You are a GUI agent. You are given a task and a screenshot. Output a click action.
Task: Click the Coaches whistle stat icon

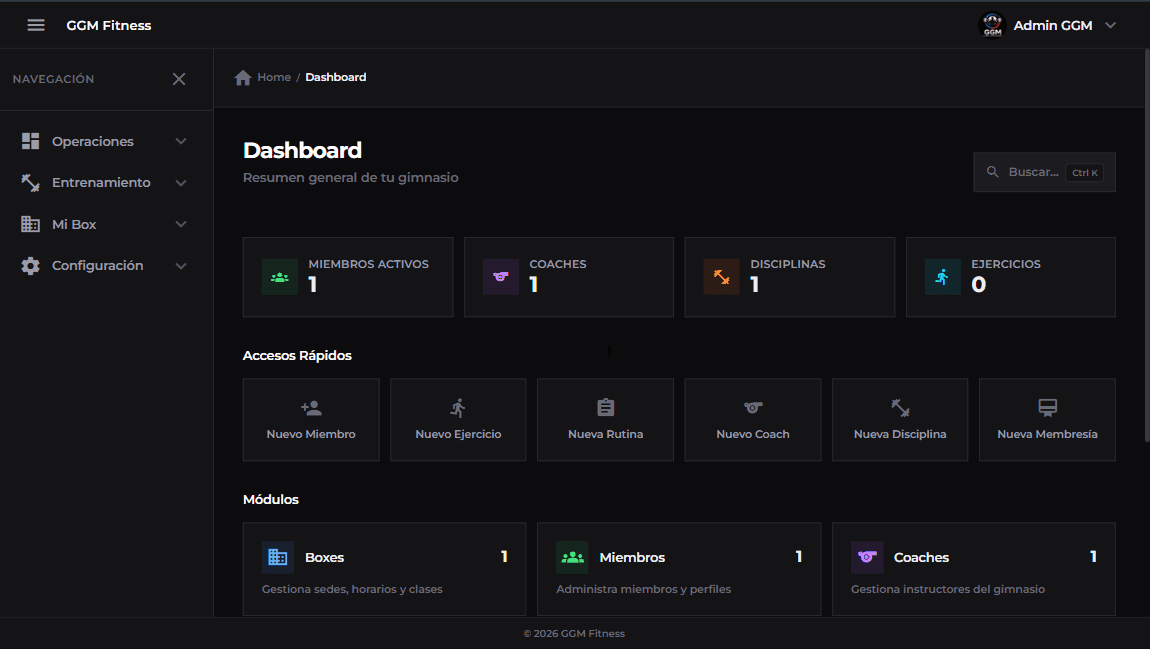(x=501, y=277)
